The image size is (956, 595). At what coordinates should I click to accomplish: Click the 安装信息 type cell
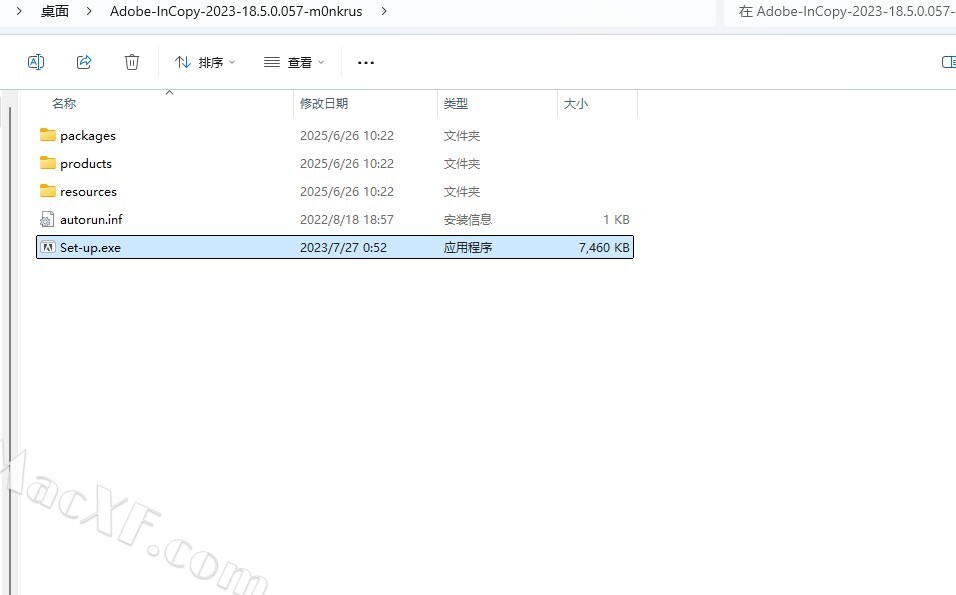pos(468,219)
